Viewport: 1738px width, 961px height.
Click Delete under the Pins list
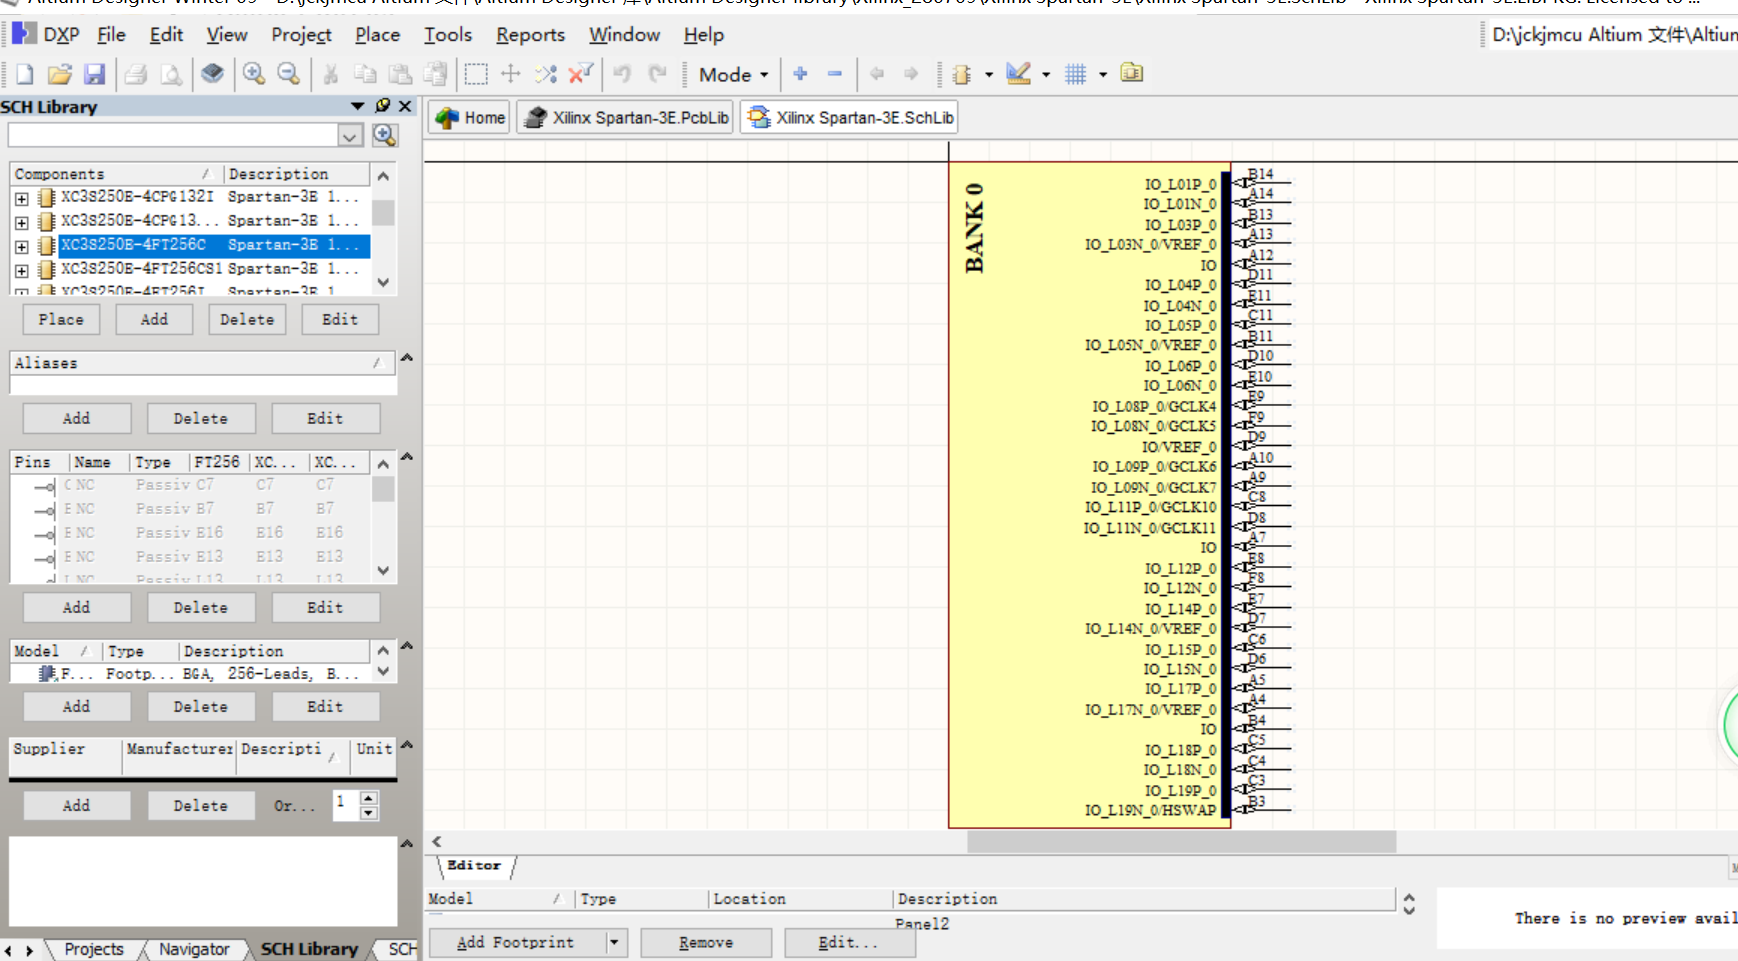coord(201,607)
